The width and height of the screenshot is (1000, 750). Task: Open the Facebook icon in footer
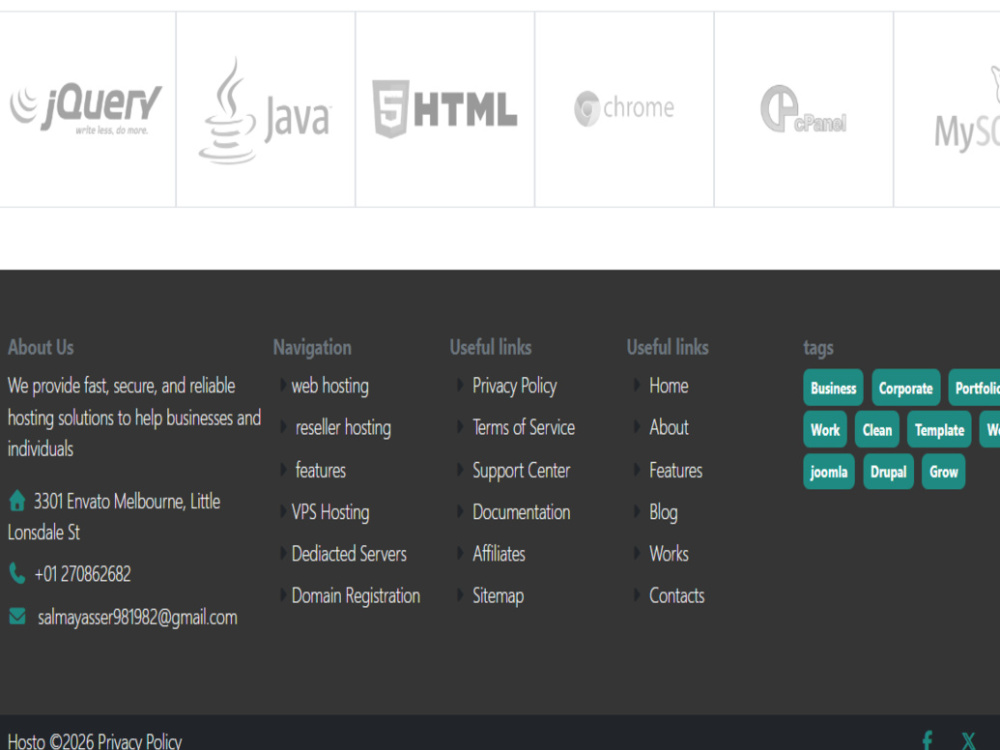(927, 740)
